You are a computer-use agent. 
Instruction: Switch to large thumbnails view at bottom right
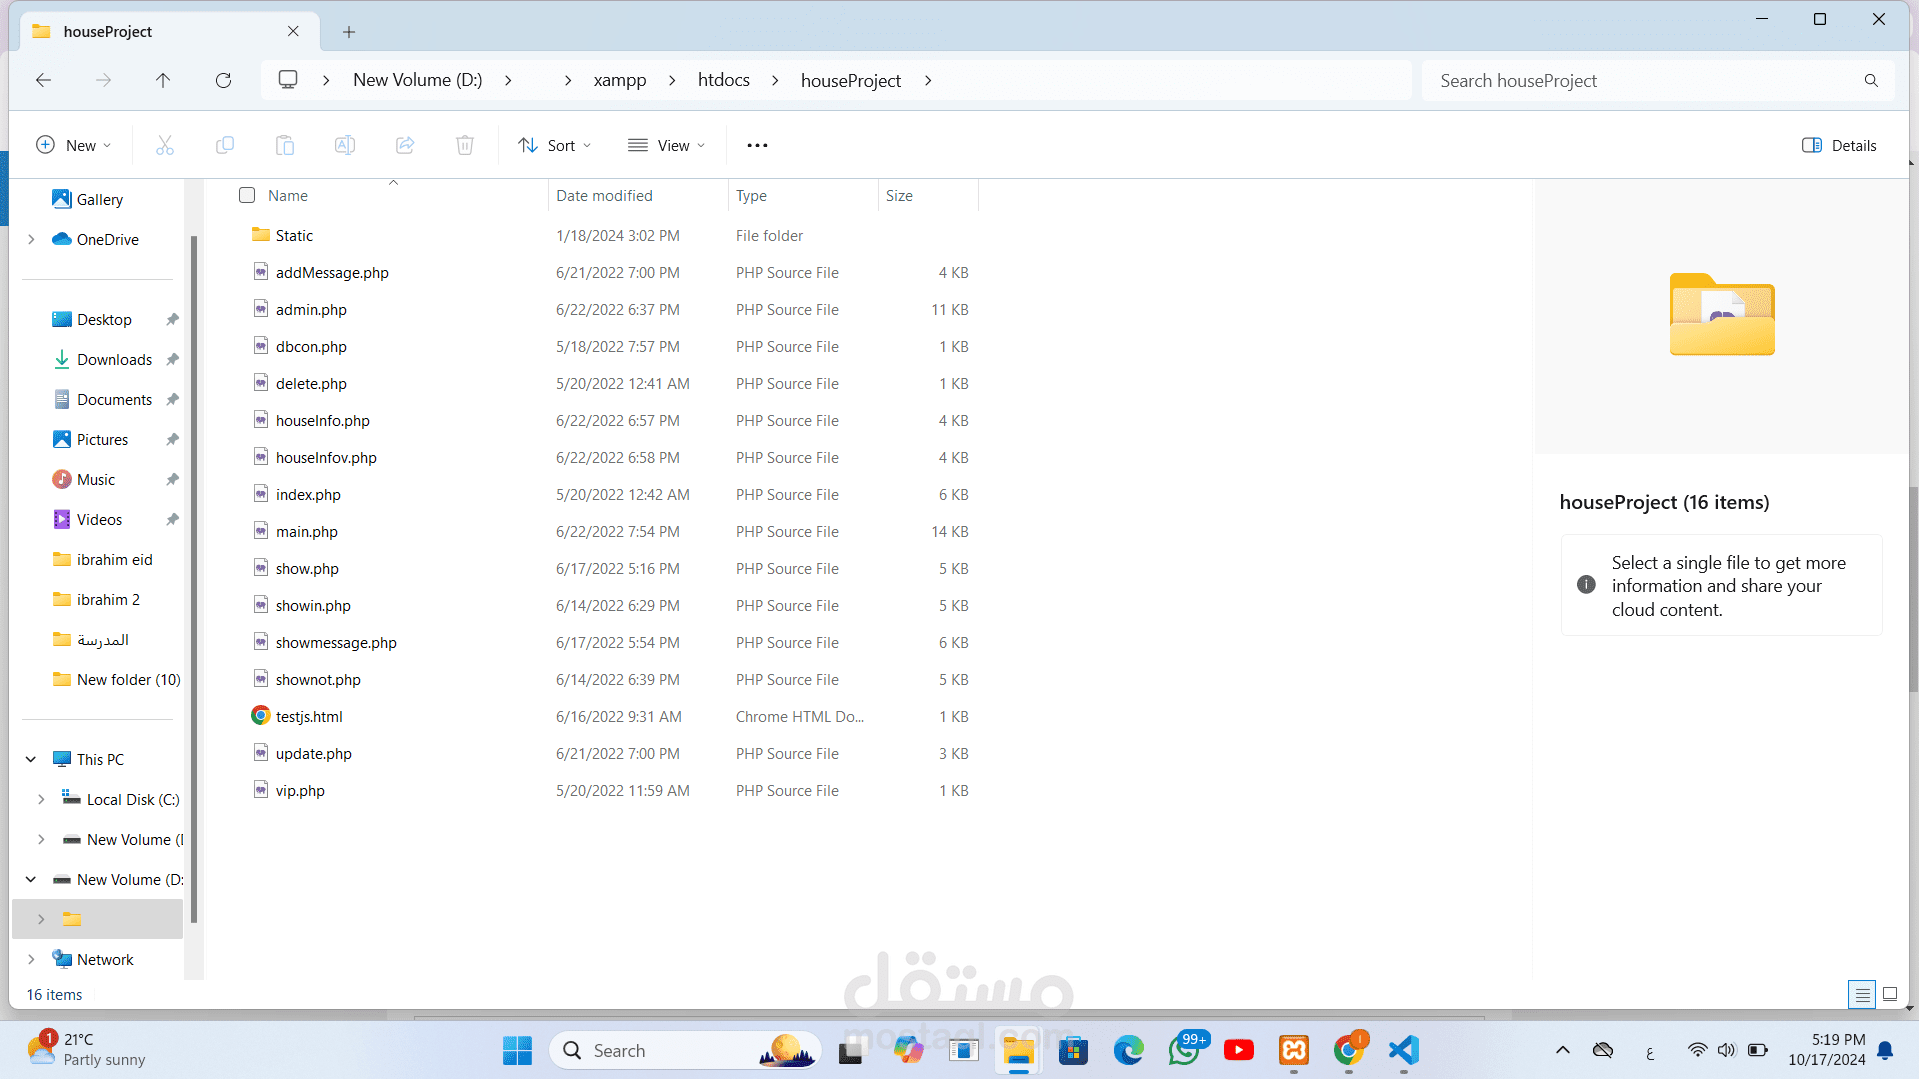1889,994
